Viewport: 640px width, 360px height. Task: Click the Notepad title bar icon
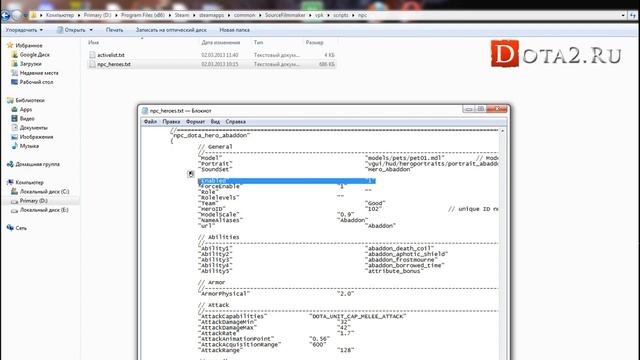144,111
